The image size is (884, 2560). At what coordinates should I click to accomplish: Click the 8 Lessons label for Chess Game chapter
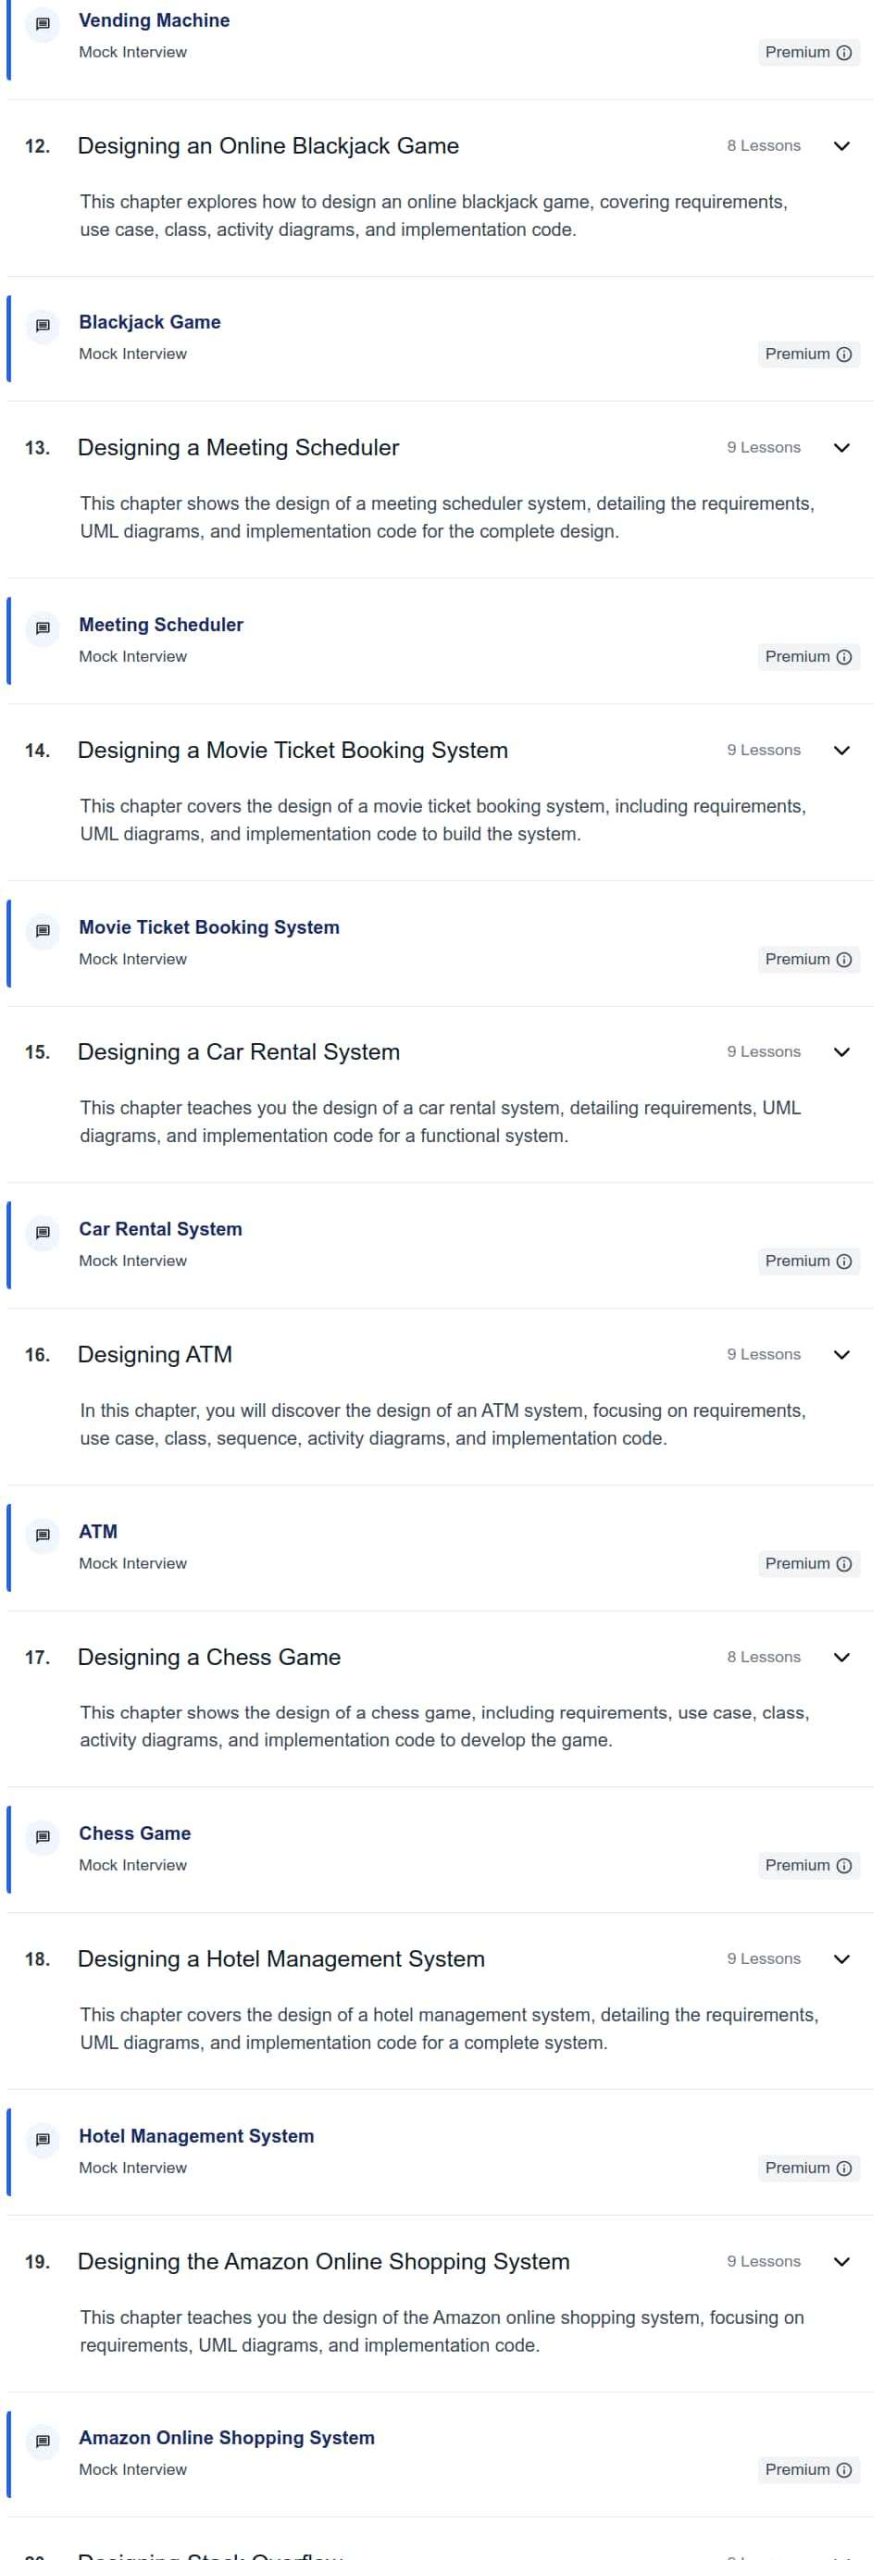tap(764, 1657)
